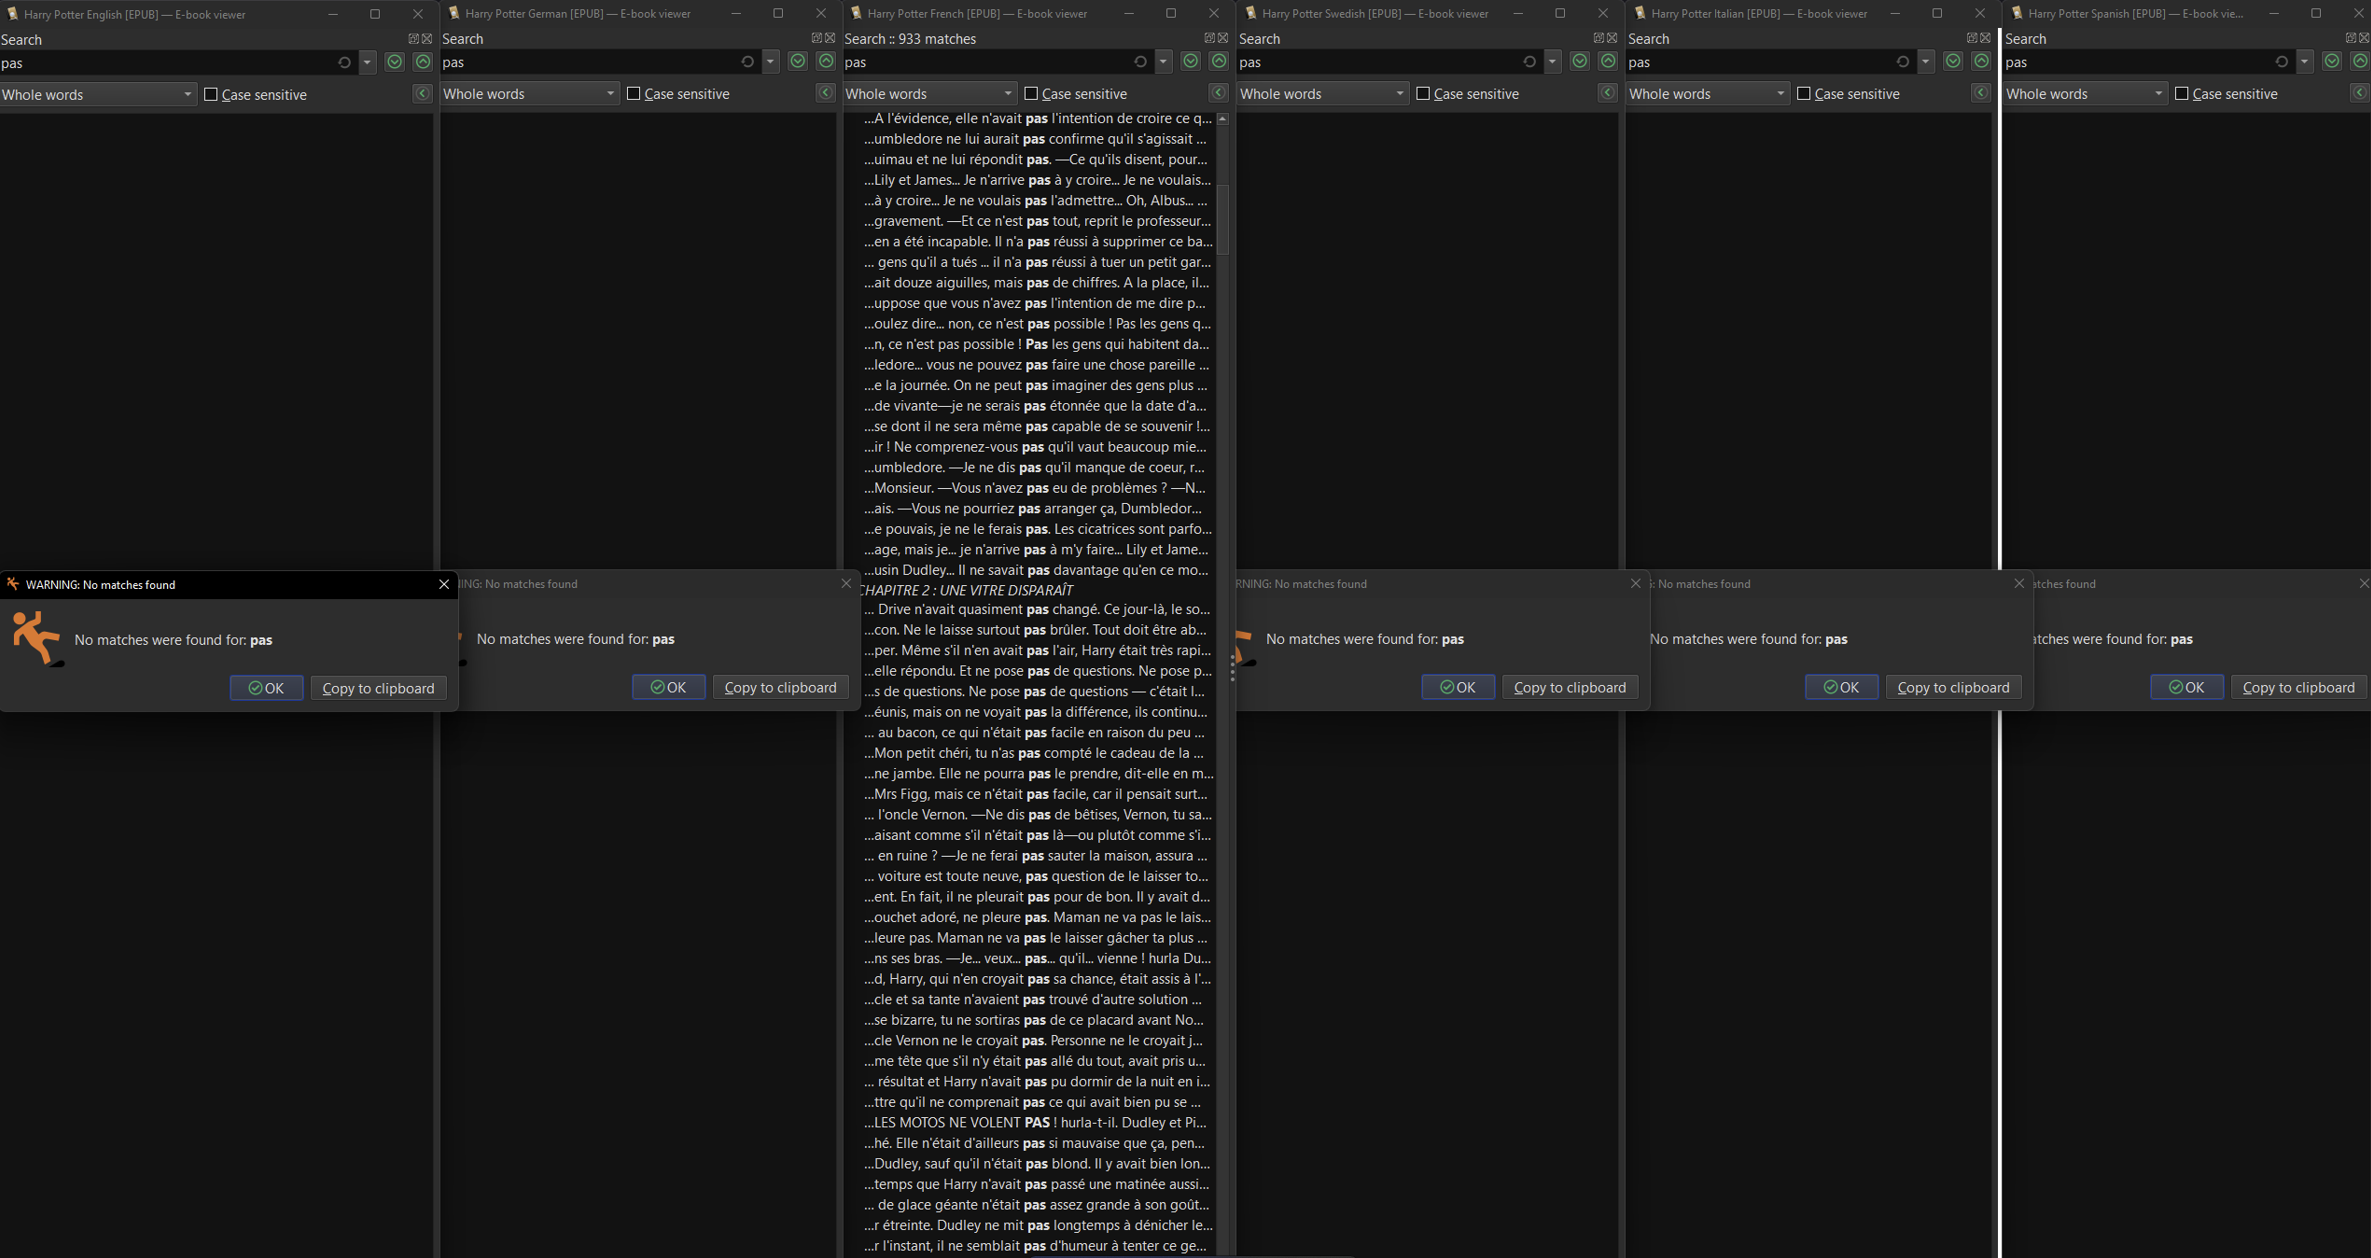Open Whole words dropdown in English viewer
2371x1258 pixels.
pos(97,94)
